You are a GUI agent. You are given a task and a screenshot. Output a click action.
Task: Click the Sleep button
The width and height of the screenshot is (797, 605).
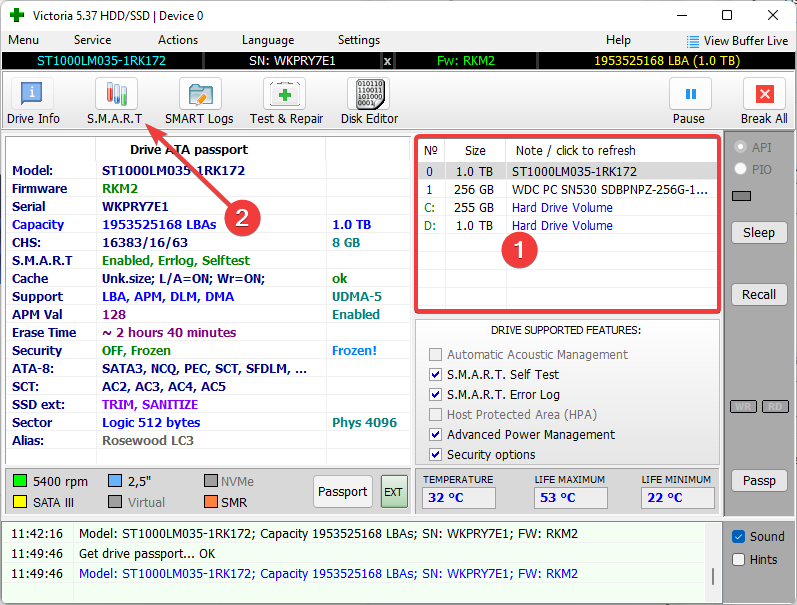click(x=759, y=233)
